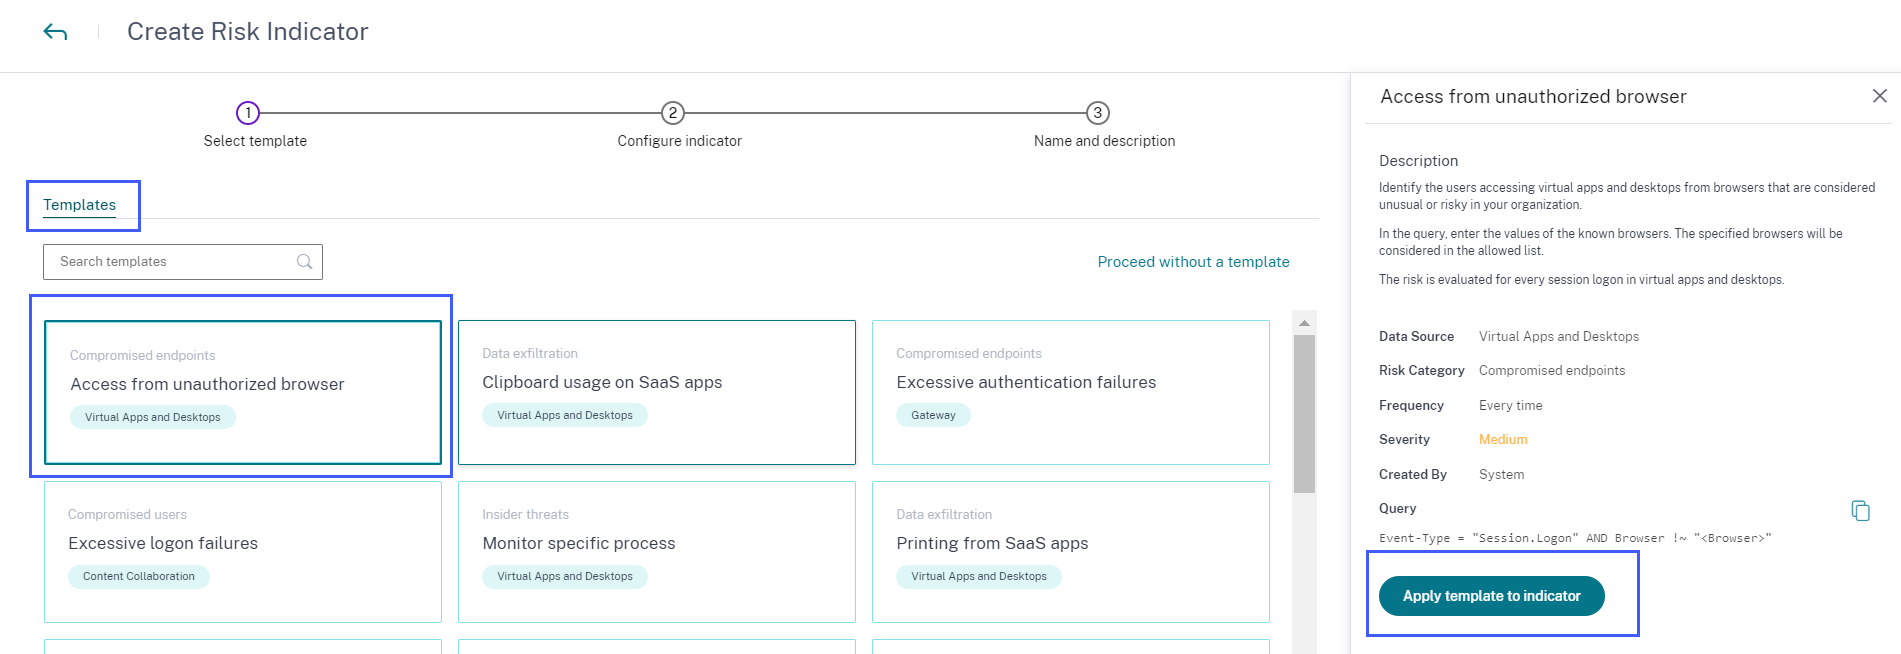Image resolution: width=1901 pixels, height=654 pixels.
Task: Pick the Excessive logon failures template
Action: tap(243, 552)
